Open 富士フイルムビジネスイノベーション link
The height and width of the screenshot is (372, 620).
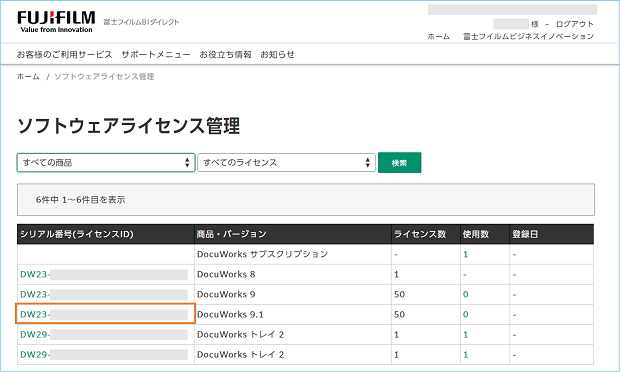coord(528,36)
